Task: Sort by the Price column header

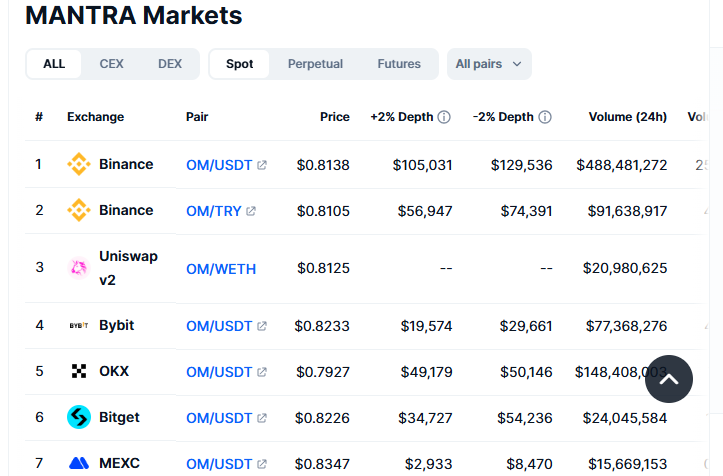Action: pos(335,117)
